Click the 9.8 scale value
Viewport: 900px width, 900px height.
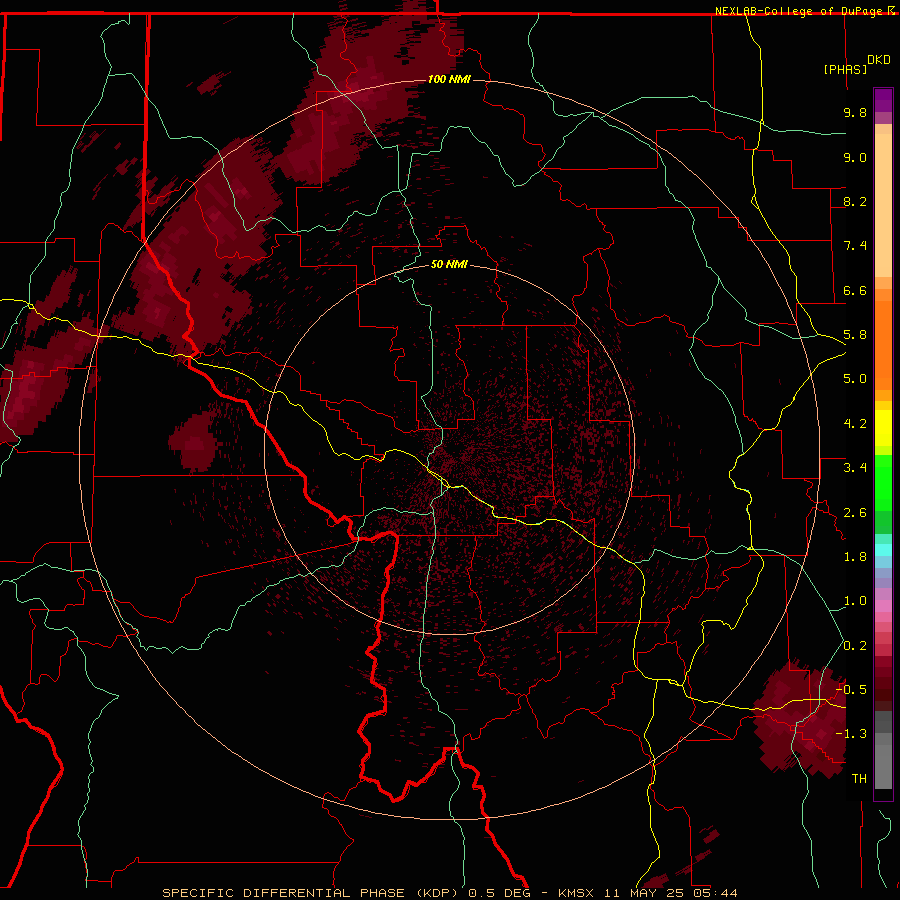click(855, 112)
